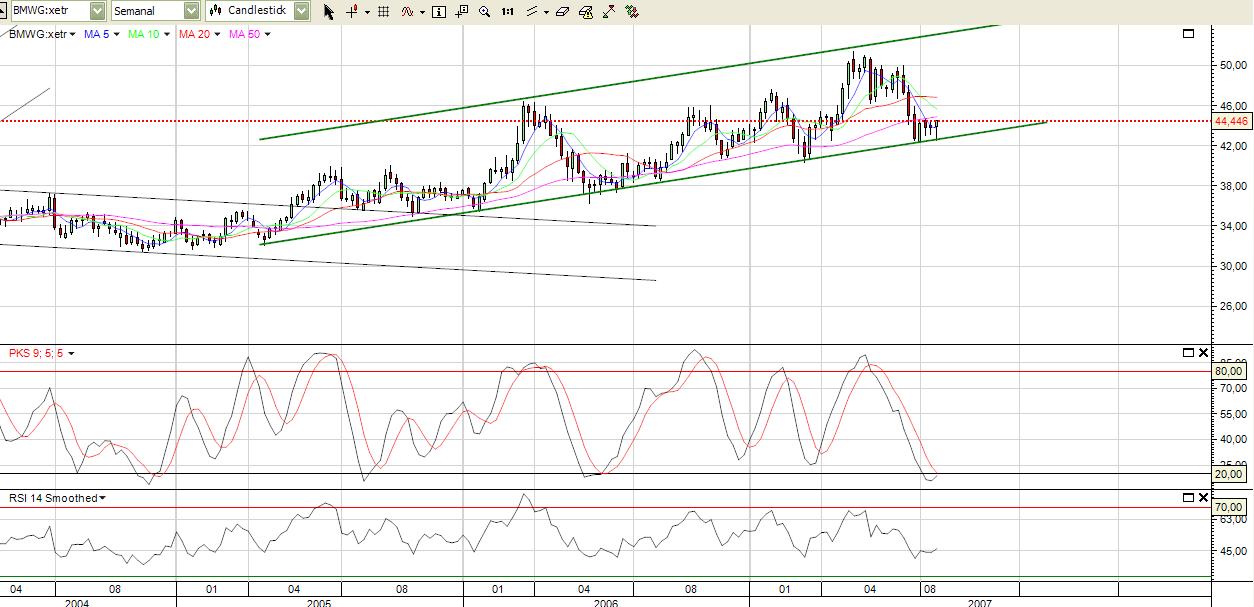Open the PKS 9; 5; 5 indicator menu
This screenshot has width=1254, height=607.
pos(35,352)
